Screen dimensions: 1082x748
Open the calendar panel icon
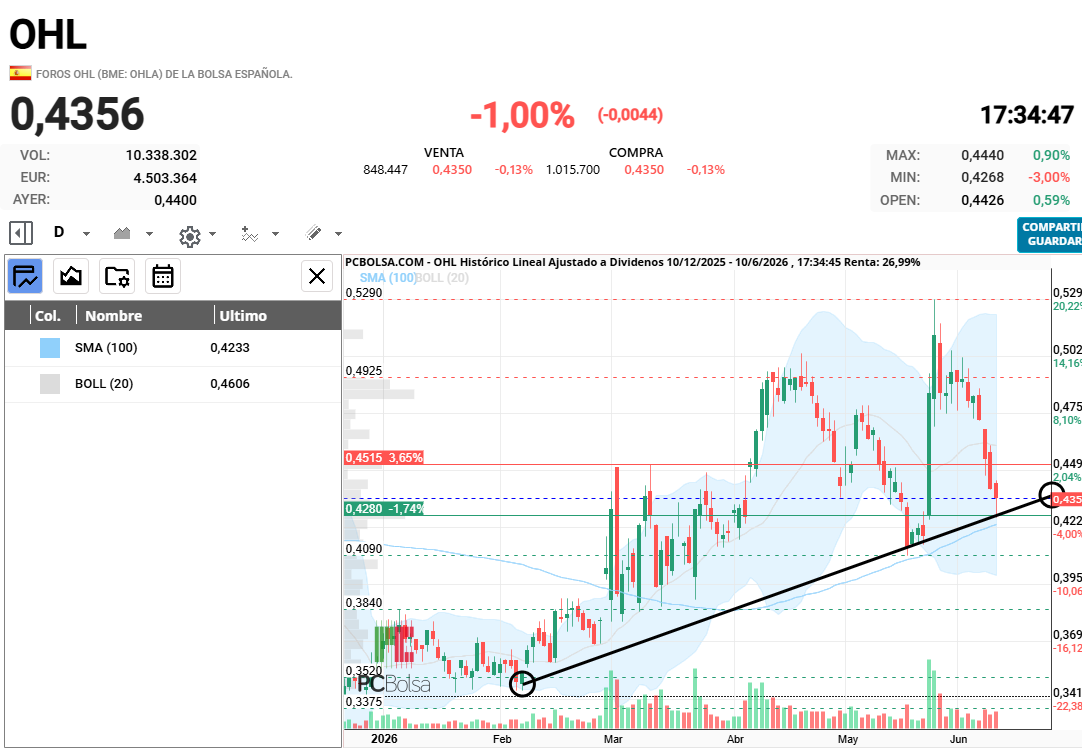pyautogui.click(x=163, y=277)
